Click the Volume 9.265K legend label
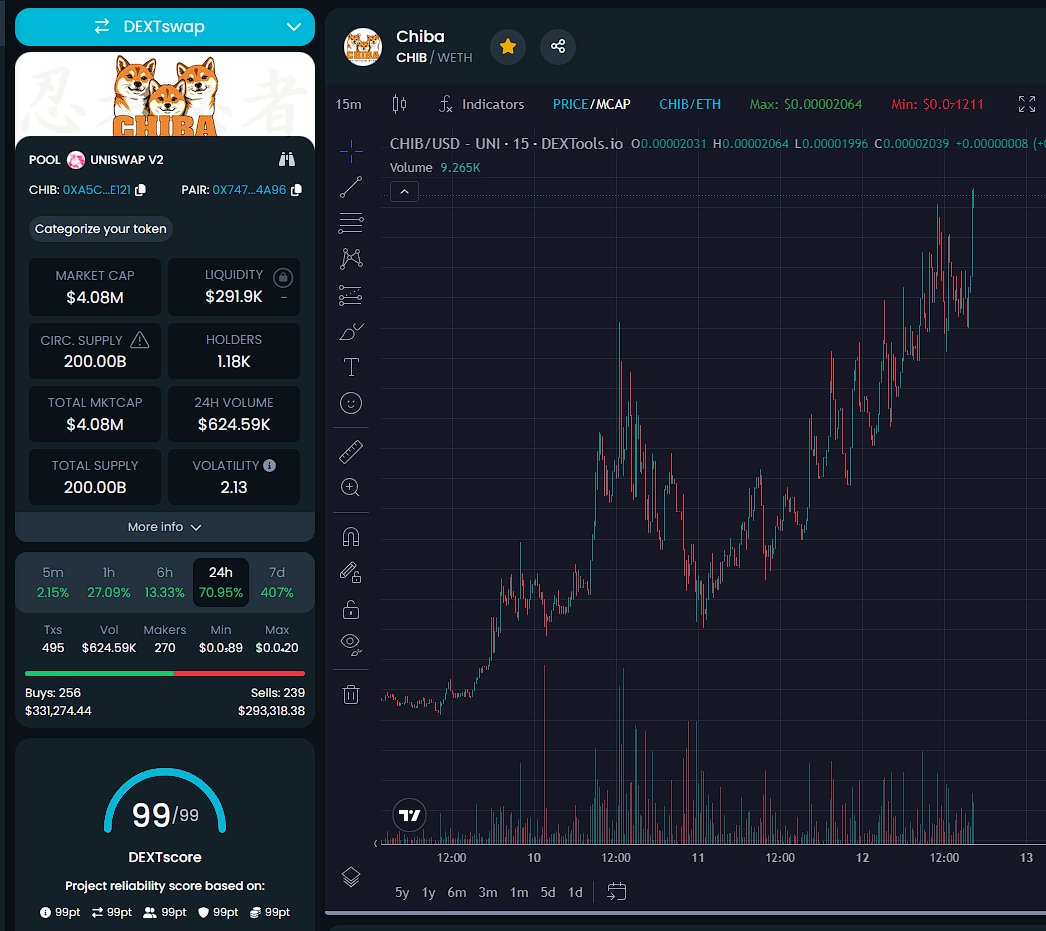Screen dimensions: 1046x931 [435, 167]
